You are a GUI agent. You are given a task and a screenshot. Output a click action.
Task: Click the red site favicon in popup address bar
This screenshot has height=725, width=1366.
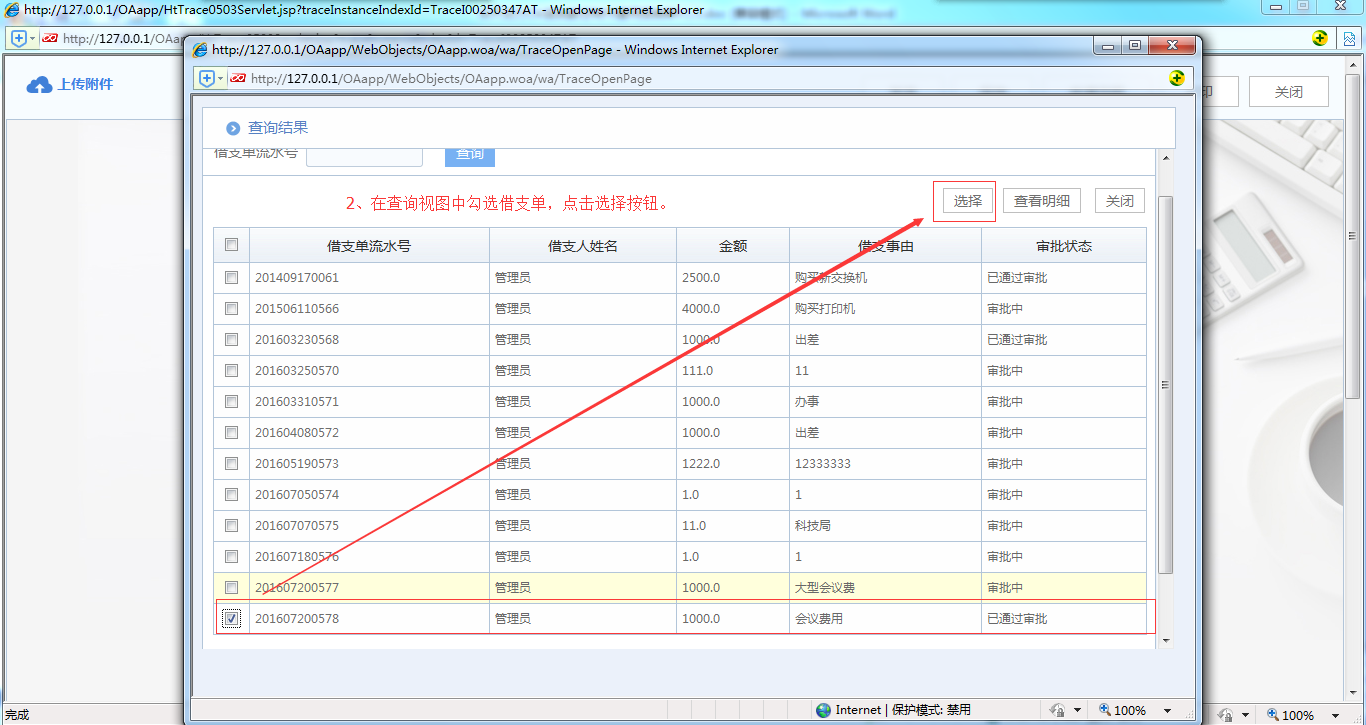[x=238, y=78]
